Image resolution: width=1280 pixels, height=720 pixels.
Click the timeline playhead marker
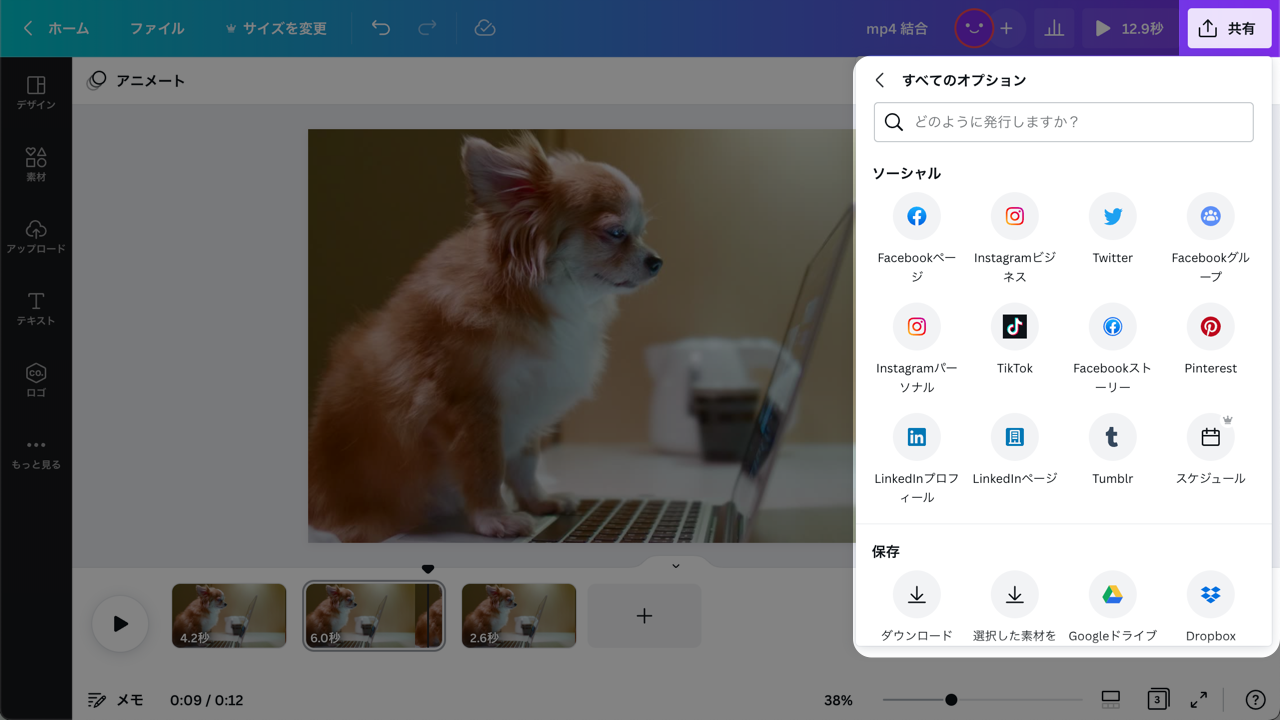pos(428,569)
